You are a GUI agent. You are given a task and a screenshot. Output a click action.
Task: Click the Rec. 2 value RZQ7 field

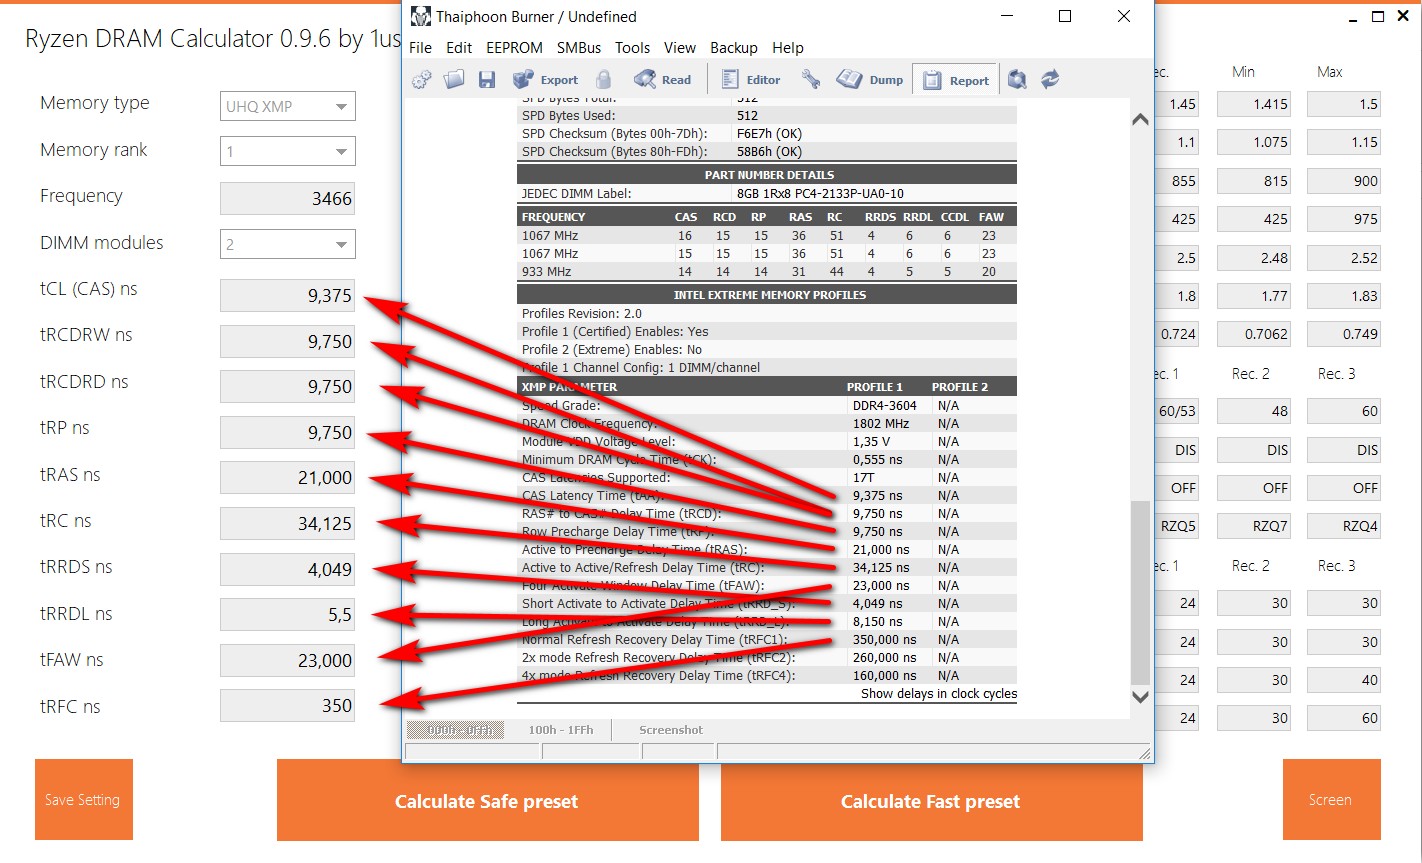coord(1254,526)
